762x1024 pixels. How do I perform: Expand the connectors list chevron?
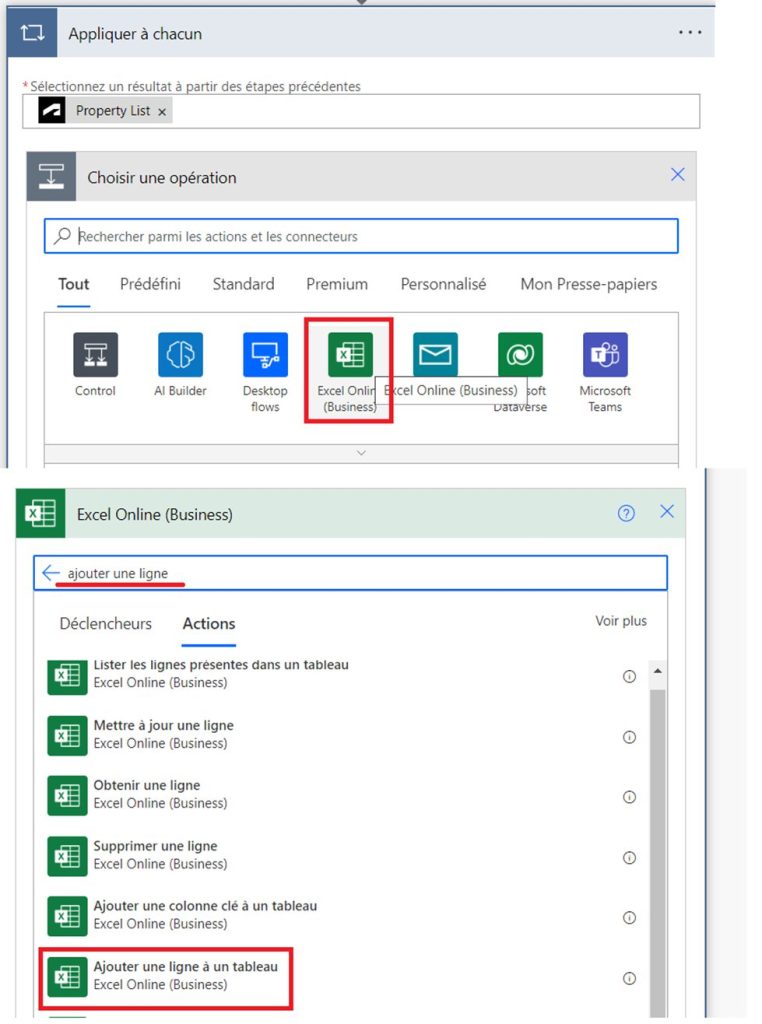point(361,453)
